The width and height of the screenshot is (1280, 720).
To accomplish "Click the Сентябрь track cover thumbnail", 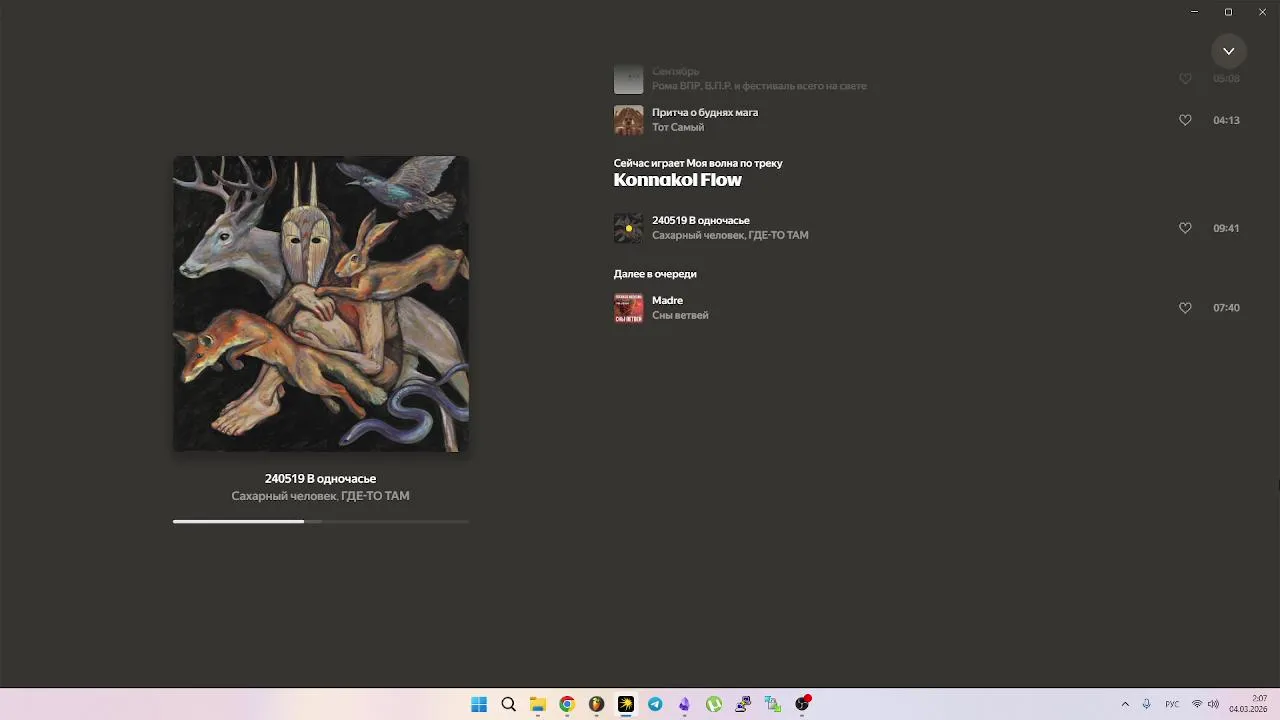I will (x=628, y=79).
